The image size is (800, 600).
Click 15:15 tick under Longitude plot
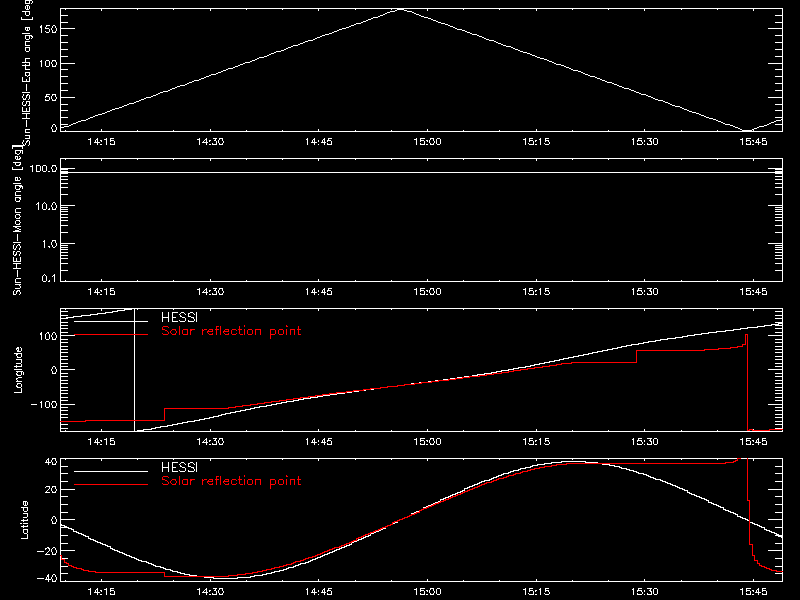(x=536, y=442)
